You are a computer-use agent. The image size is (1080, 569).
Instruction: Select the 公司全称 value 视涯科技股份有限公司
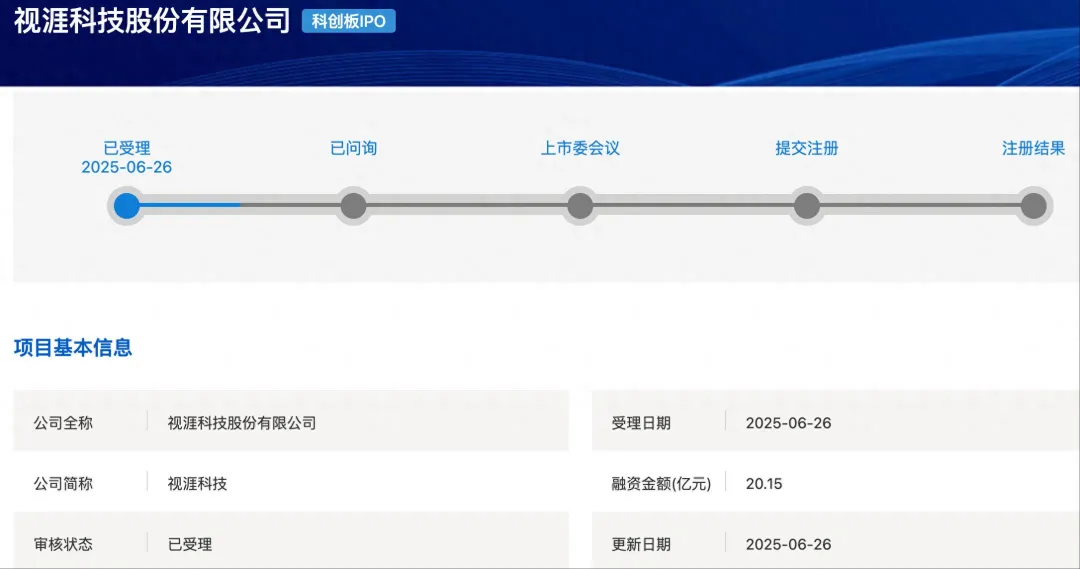pyautogui.click(x=242, y=423)
